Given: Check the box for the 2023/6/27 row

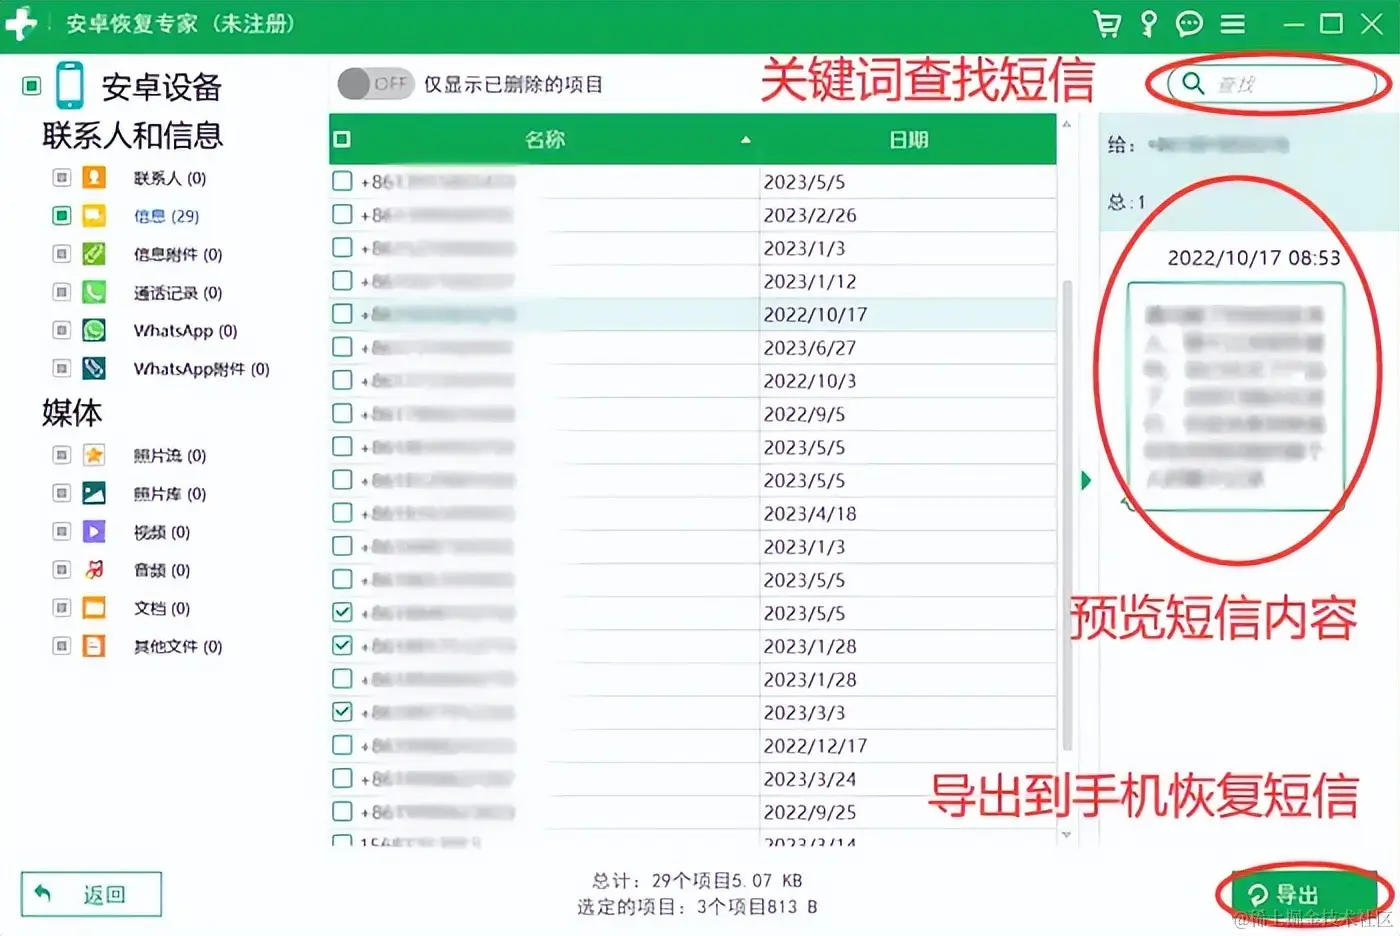Looking at the screenshot, I should (x=342, y=347).
